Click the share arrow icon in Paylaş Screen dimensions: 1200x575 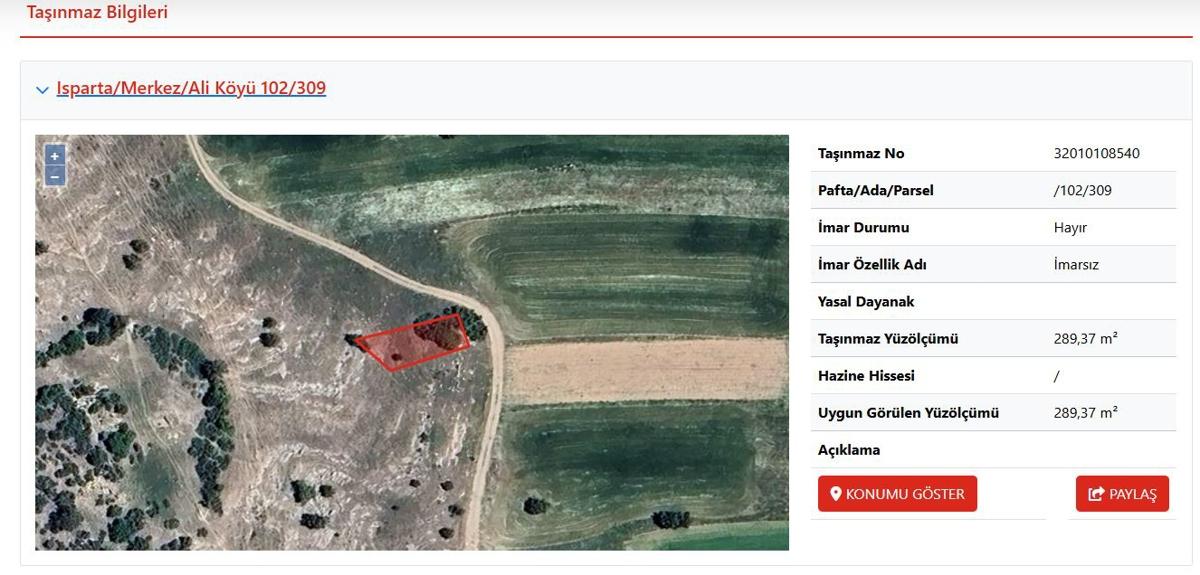click(1096, 494)
